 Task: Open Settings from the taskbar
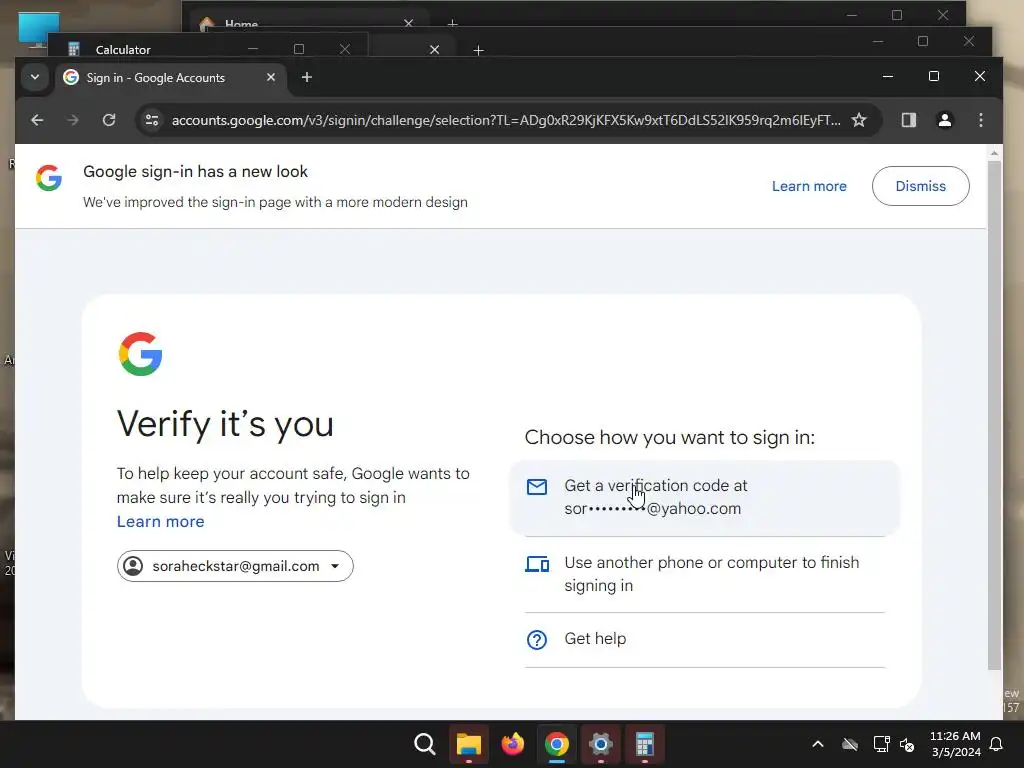(600, 744)
